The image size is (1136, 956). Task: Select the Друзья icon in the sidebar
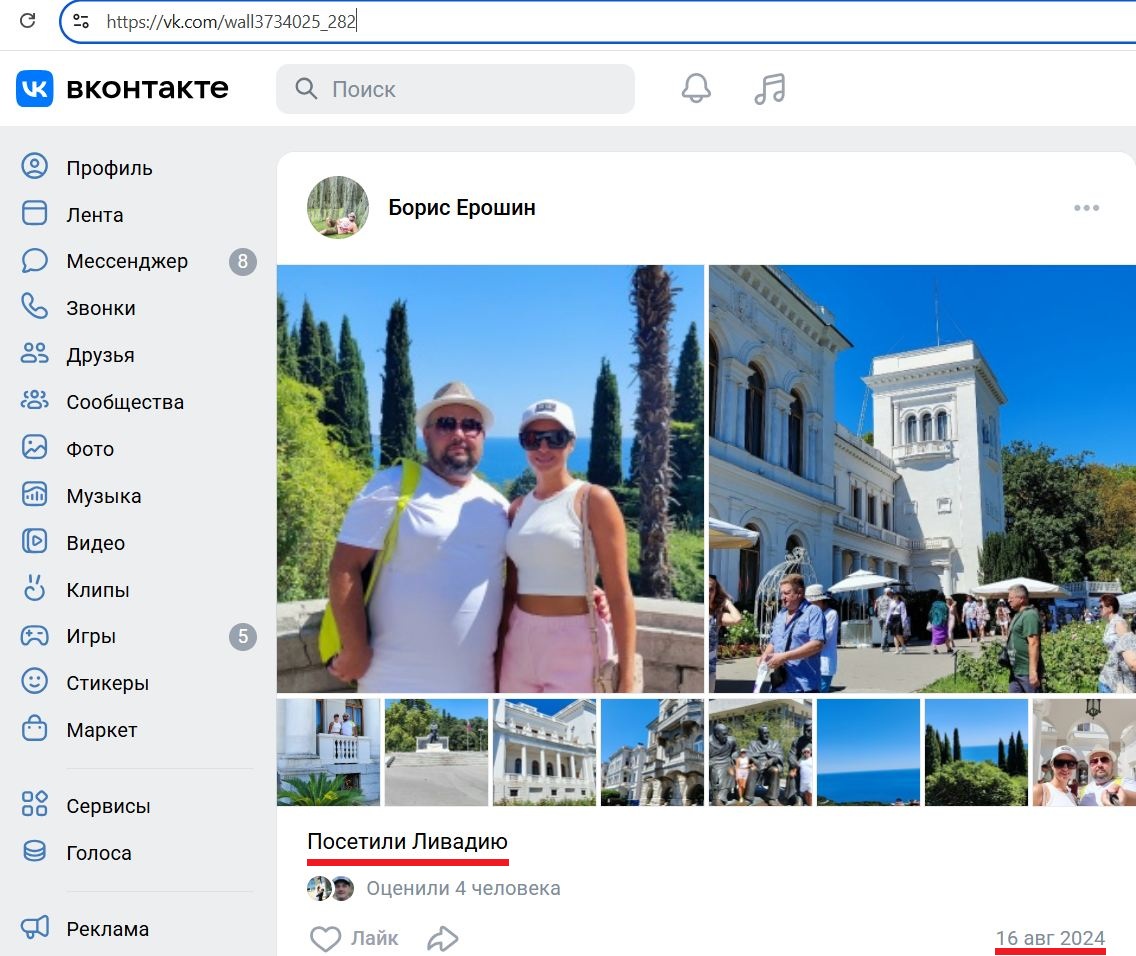[34, 355]
